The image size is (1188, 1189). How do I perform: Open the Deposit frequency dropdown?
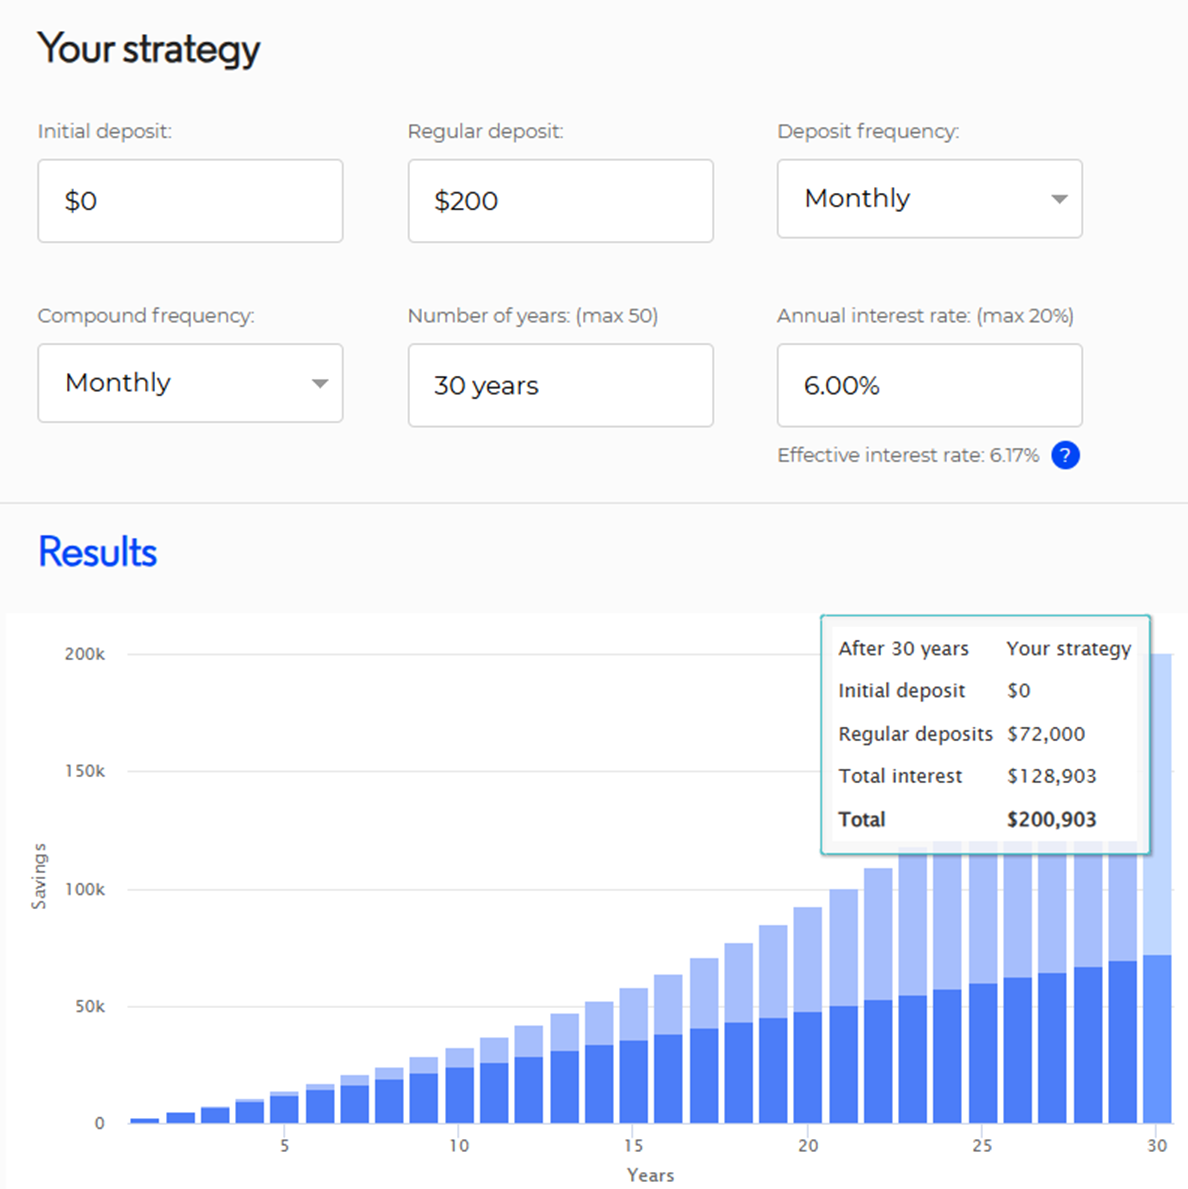[x=929, y=199]
